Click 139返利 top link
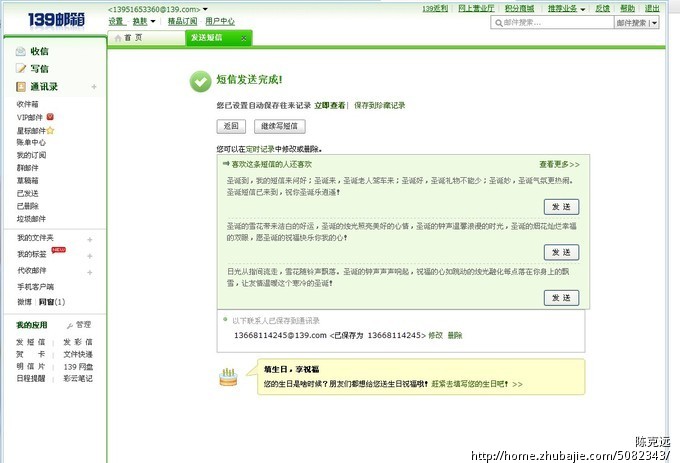The height and width of the screenshot is (463, 680). coord(435,8)
